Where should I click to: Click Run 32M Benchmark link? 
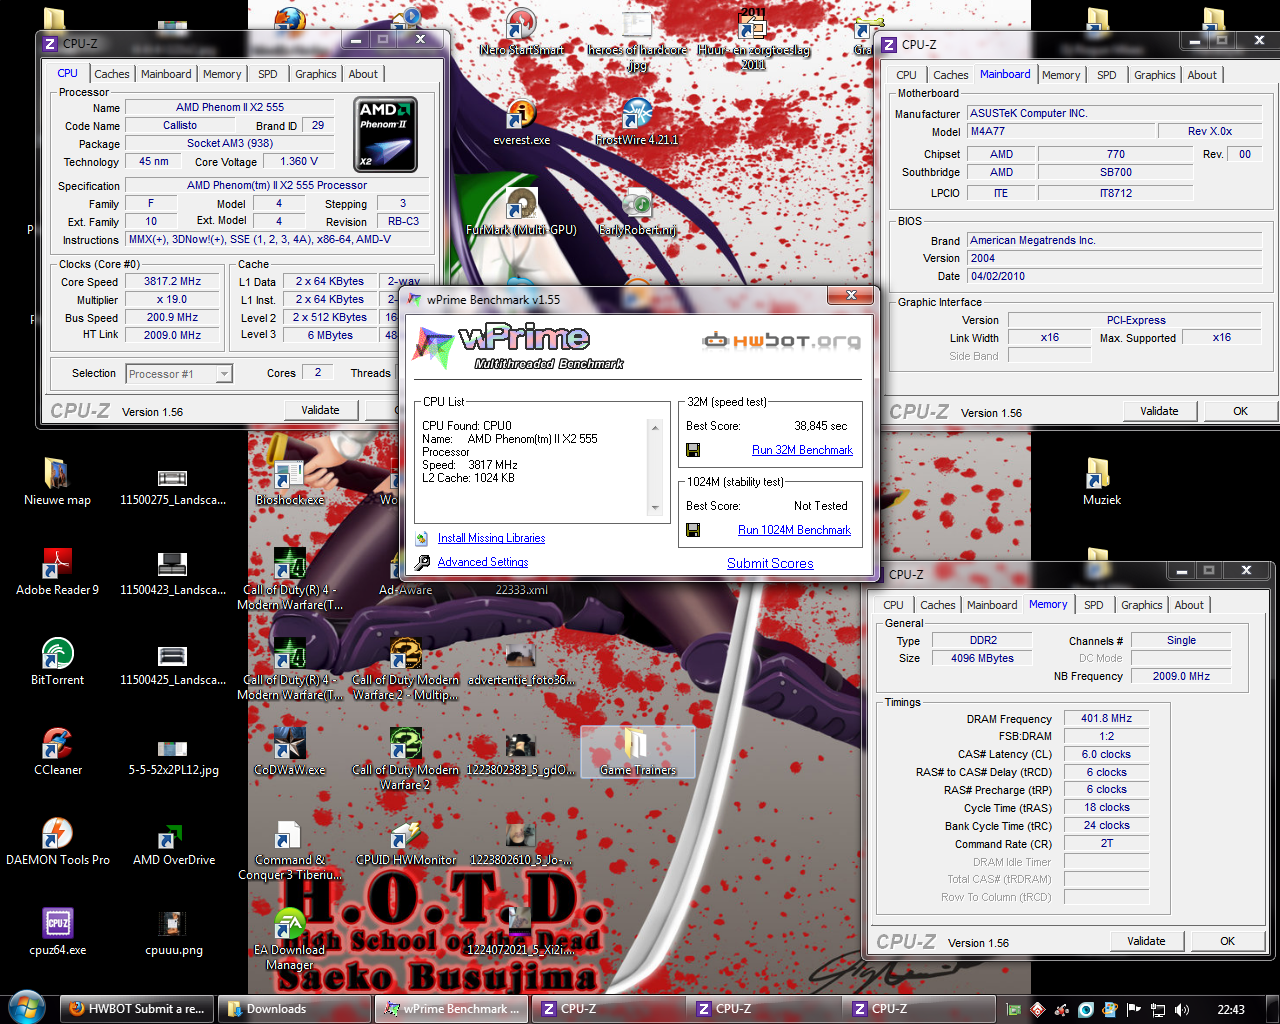click(802, 450)
